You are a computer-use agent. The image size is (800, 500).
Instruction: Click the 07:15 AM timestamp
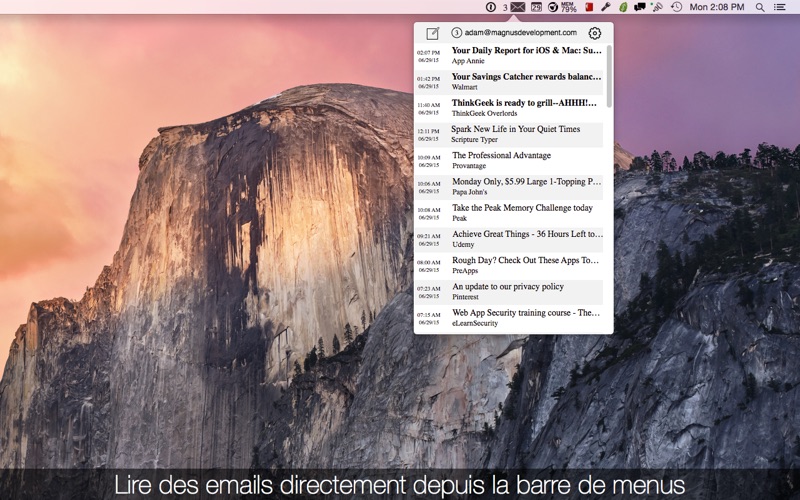click(429, 315)
